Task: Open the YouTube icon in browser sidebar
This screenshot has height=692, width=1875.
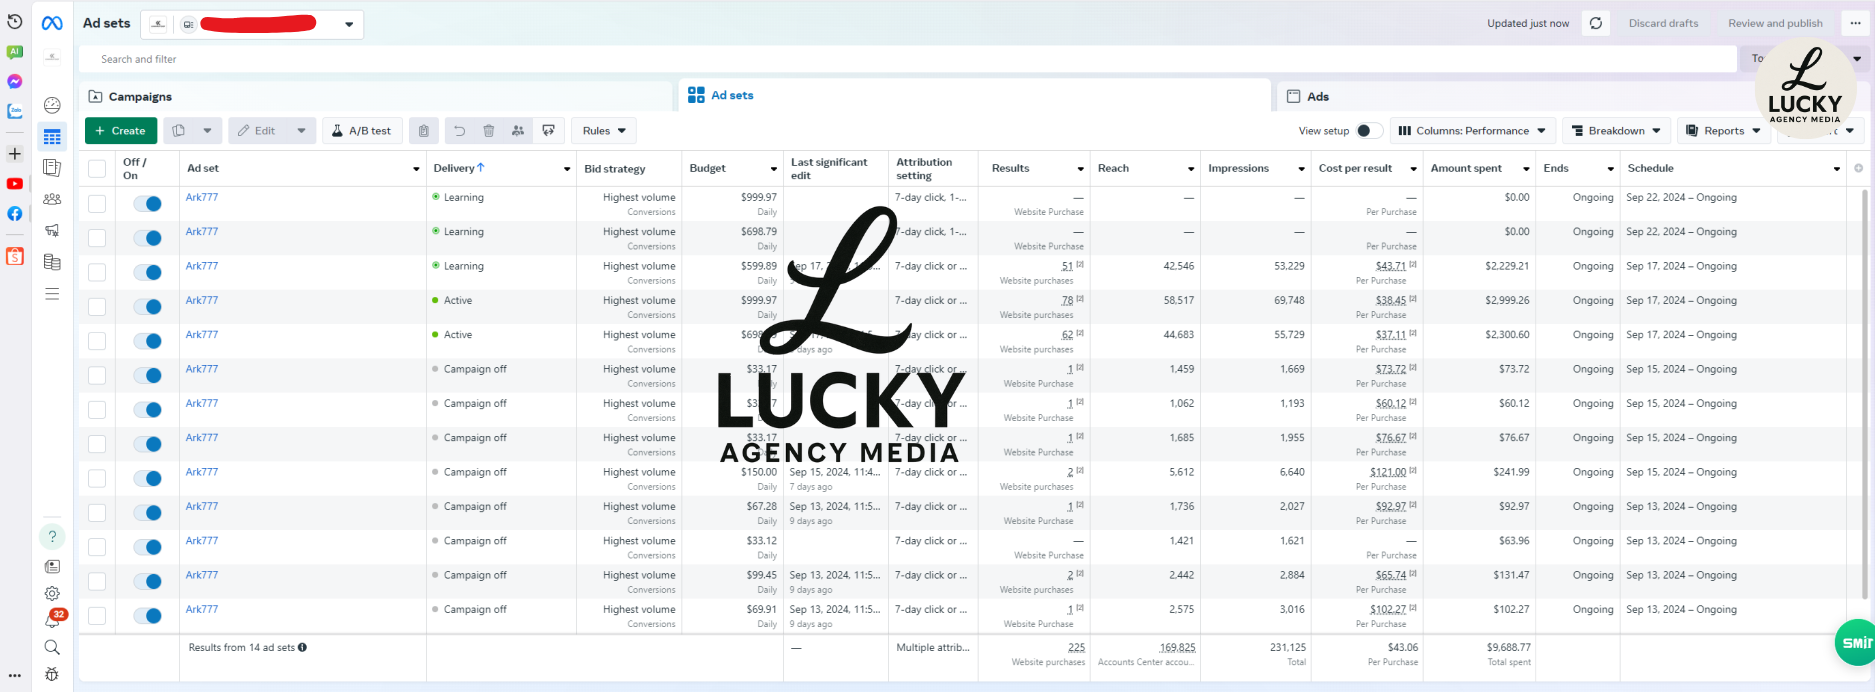Action: pos(15,184)
